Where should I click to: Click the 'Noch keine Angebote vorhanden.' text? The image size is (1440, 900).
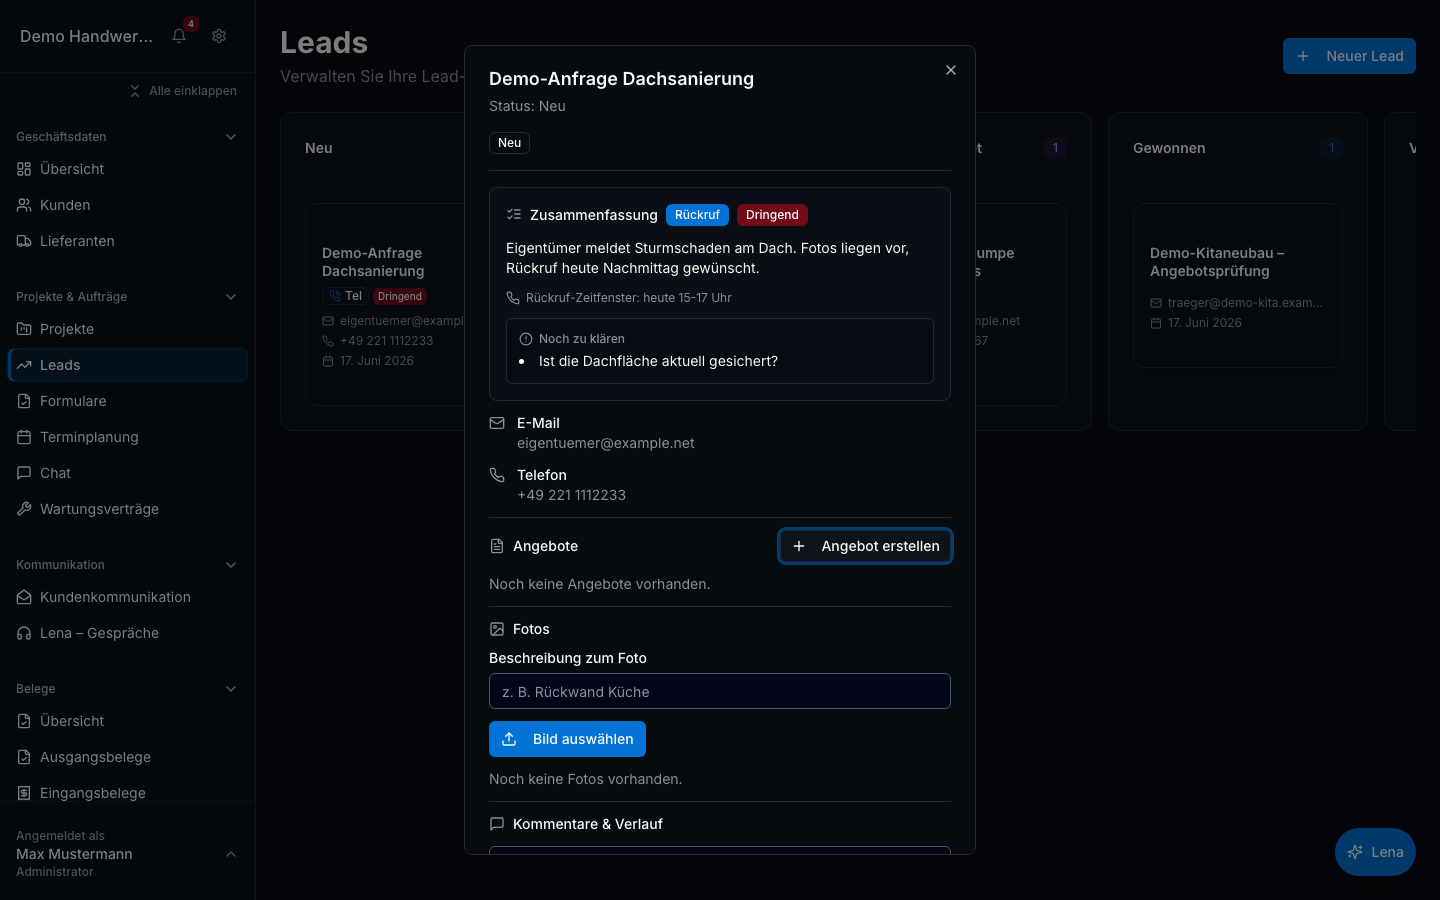pyautogui.click(x=599, y=584)
